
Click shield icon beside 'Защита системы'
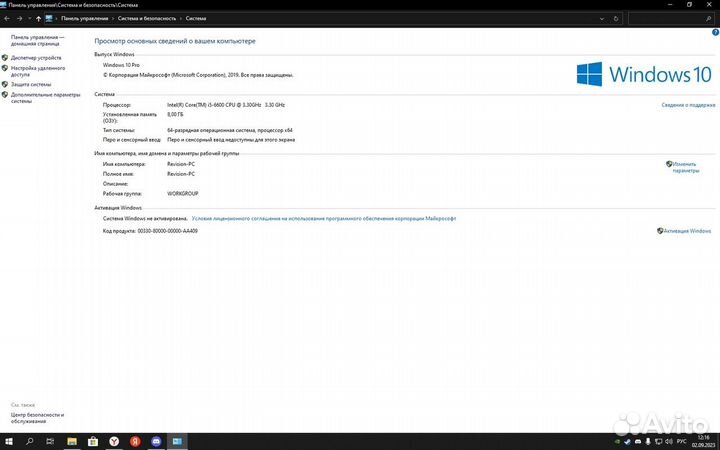[x=5, y=84]
